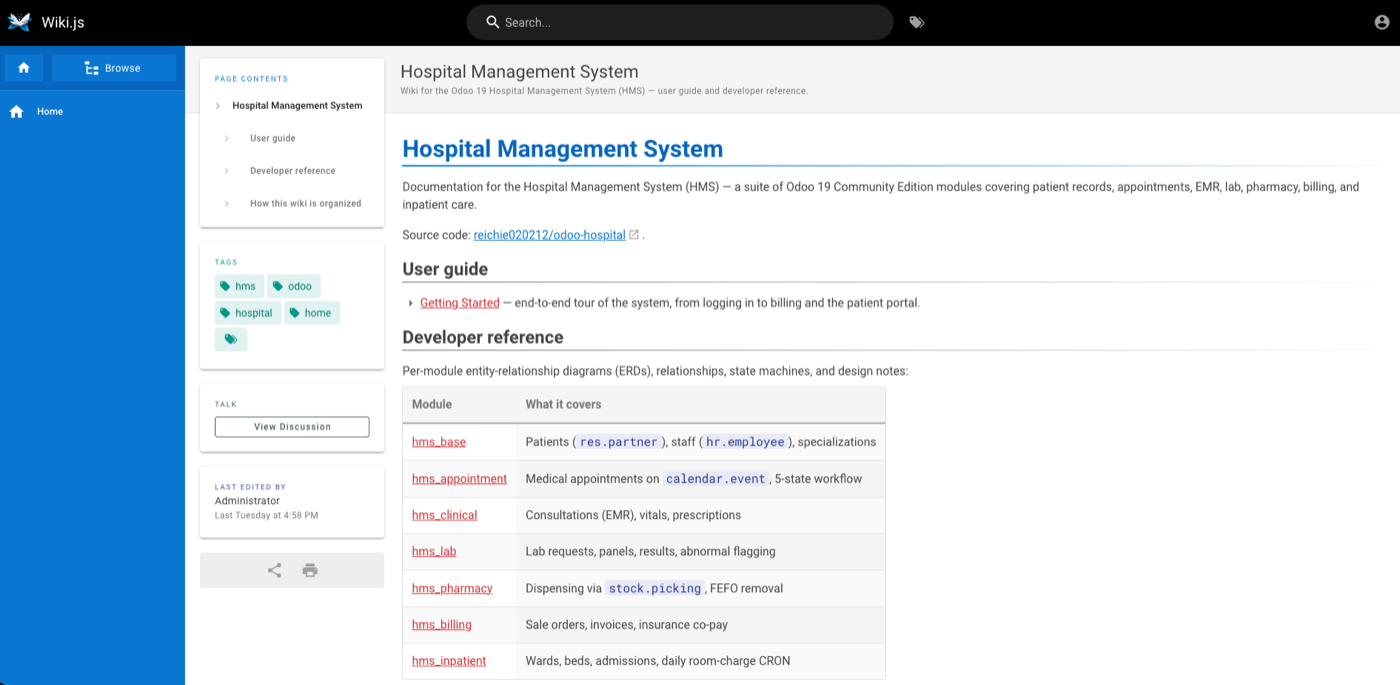Image resolution: width=1400 pixels, height=685 pixels.
Task: Jump to Hospital Management System in page contents
Action: (x=297, y=105)
